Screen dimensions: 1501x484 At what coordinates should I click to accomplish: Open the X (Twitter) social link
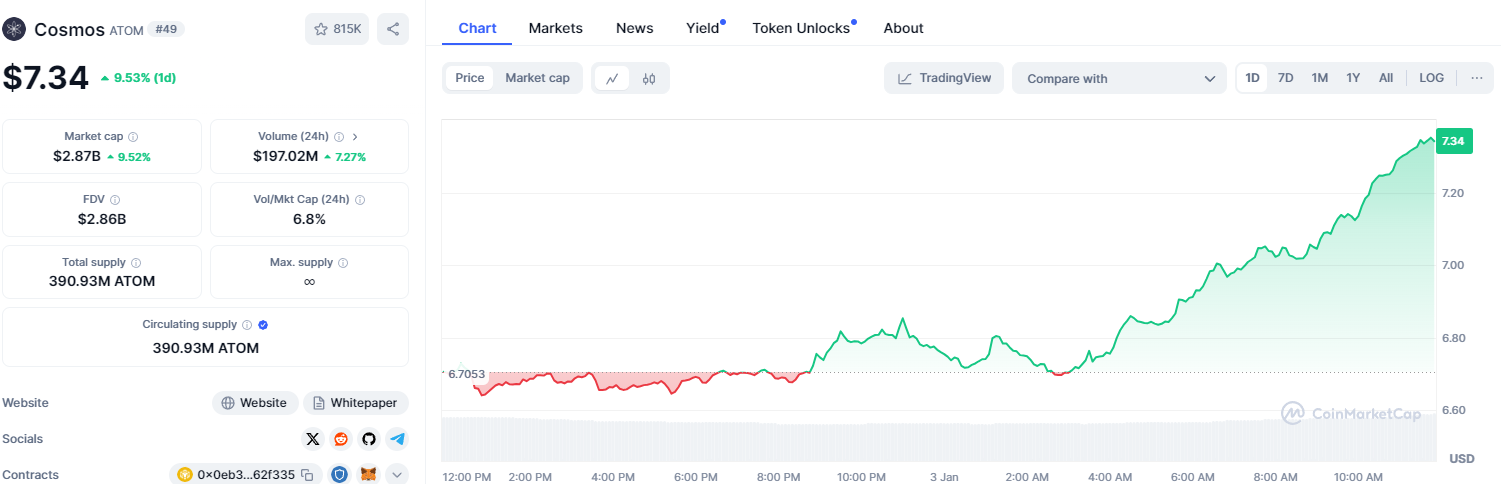[x=313, y=439]
